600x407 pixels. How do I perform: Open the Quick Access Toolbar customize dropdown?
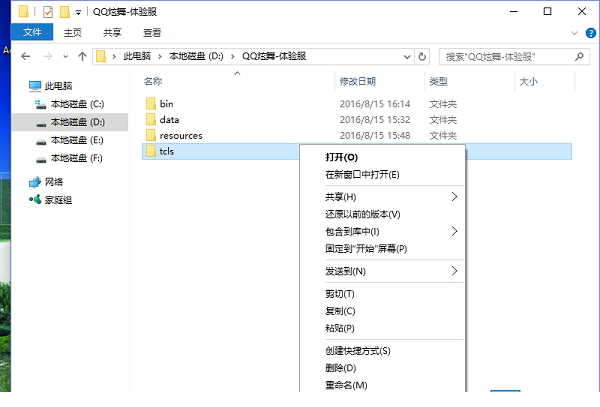[78, 12]
